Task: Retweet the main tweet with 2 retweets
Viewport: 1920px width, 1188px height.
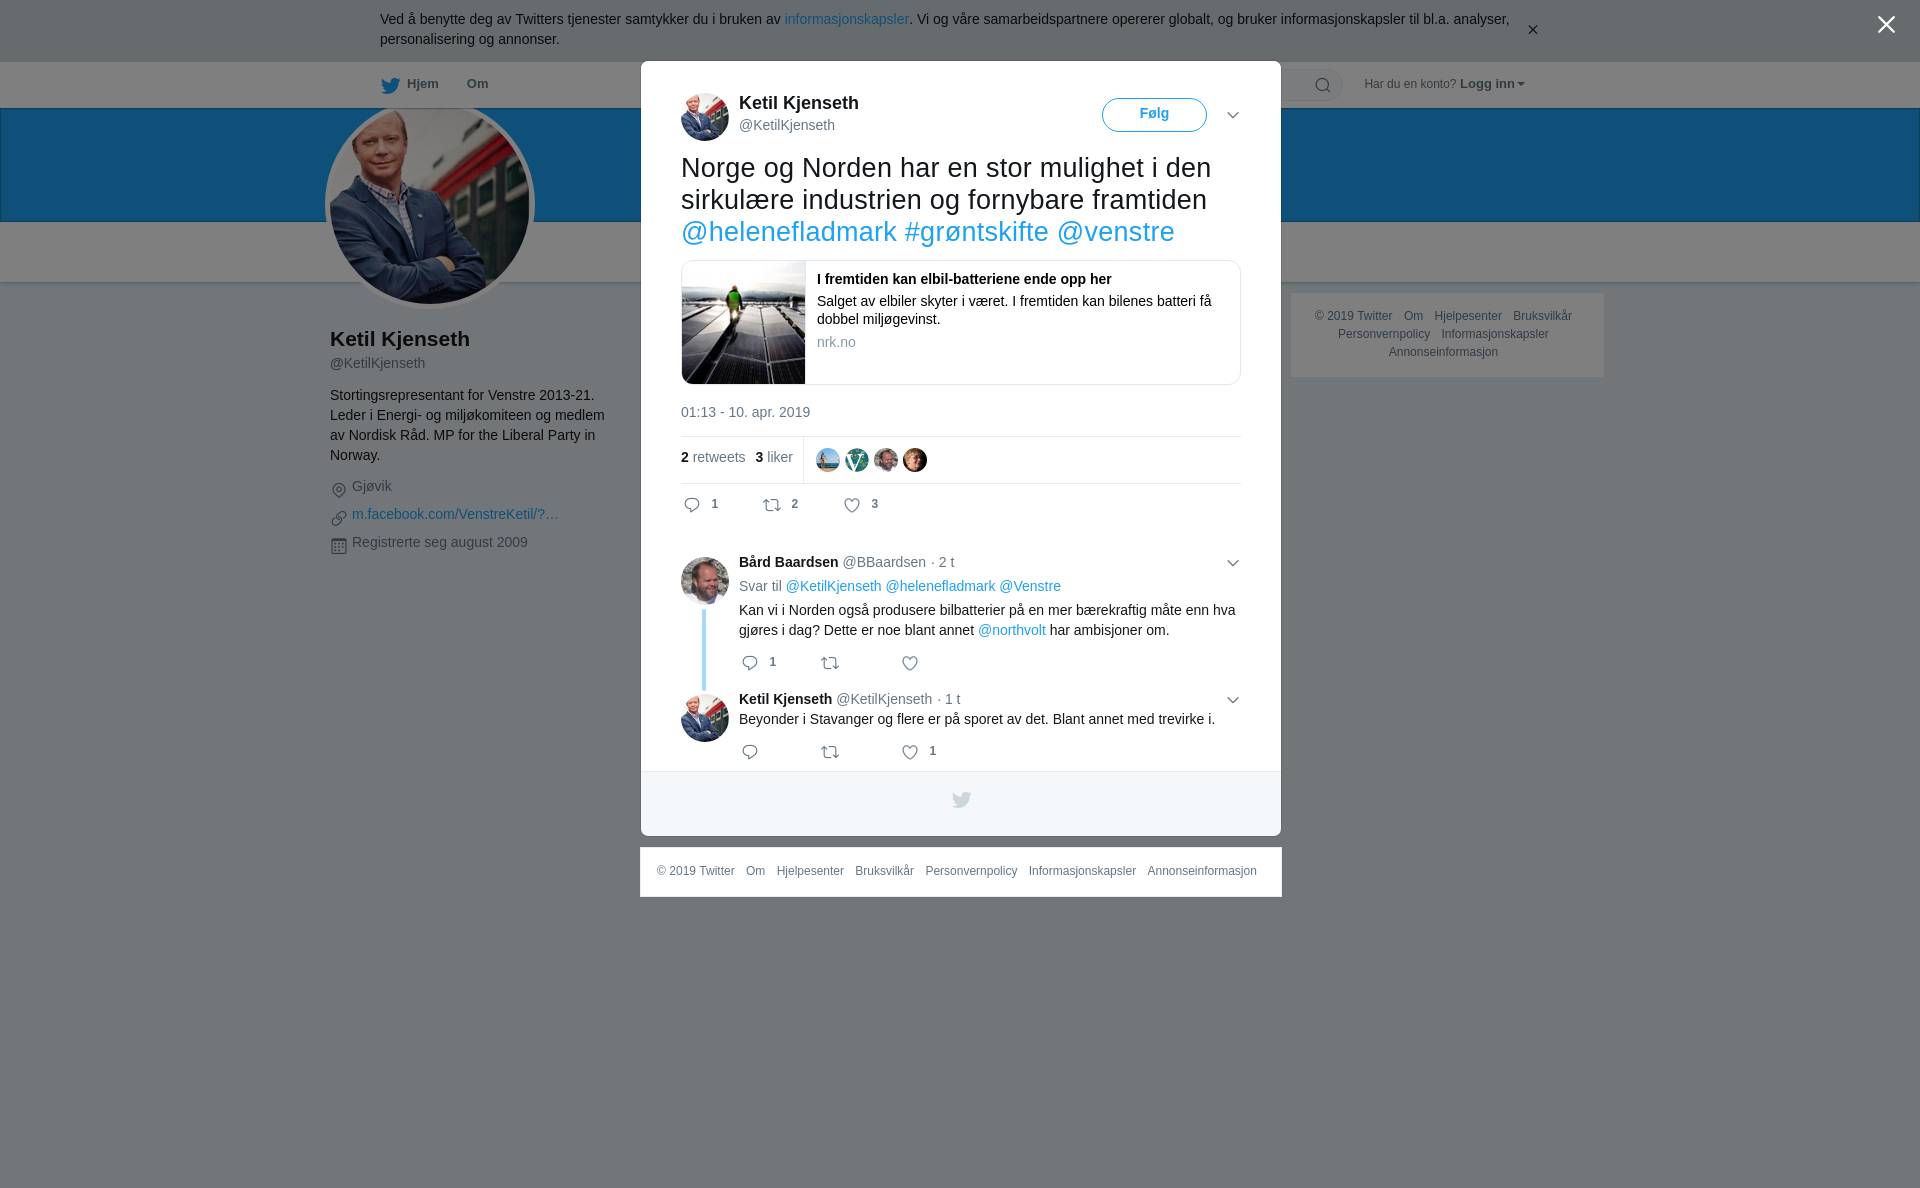Action: (x=772, y=505)
